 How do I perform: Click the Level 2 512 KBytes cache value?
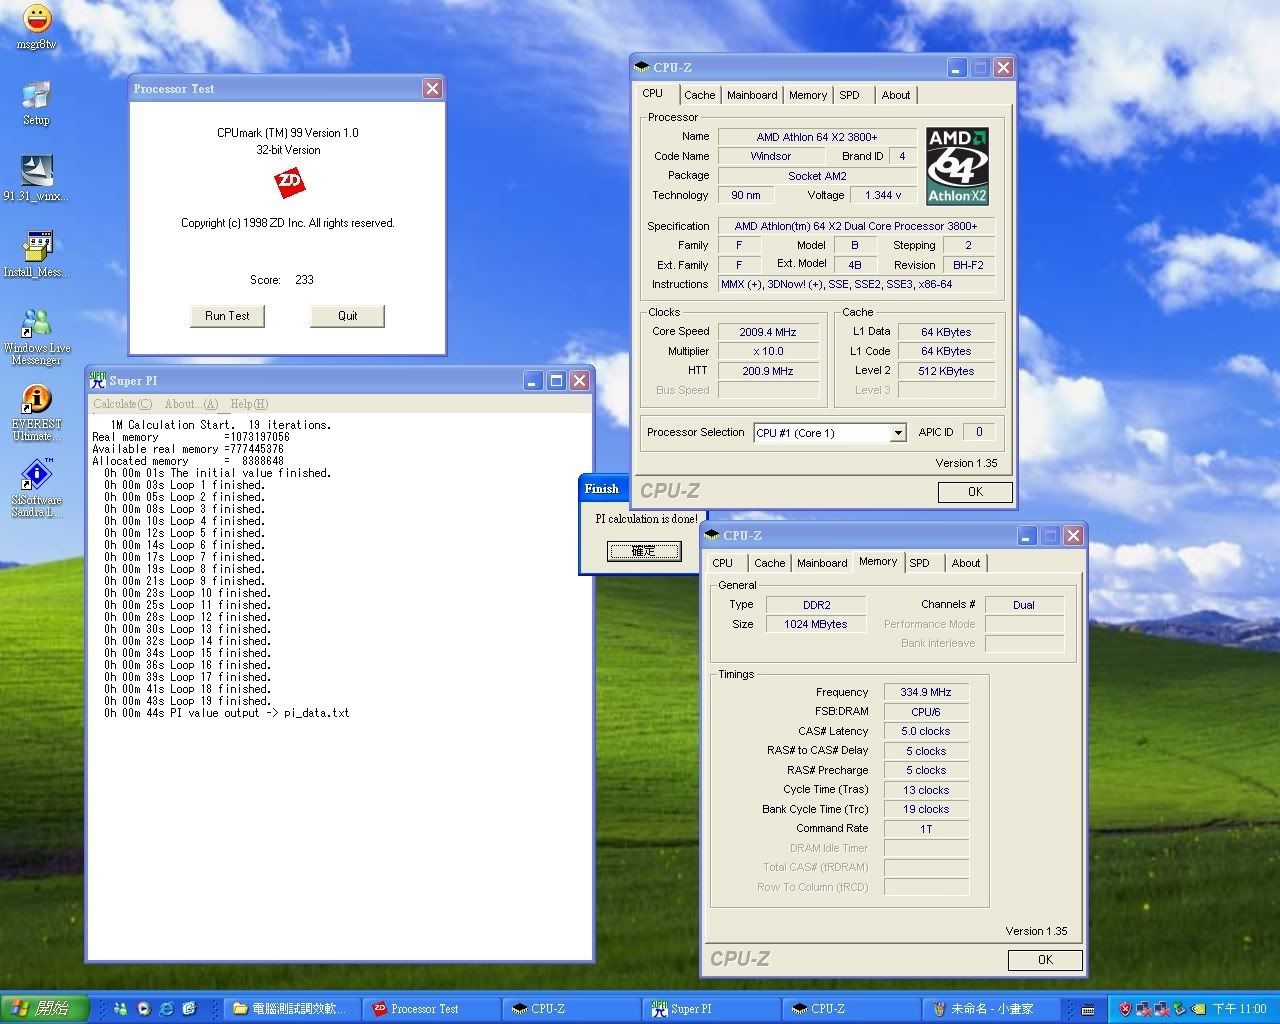[946, 371]
